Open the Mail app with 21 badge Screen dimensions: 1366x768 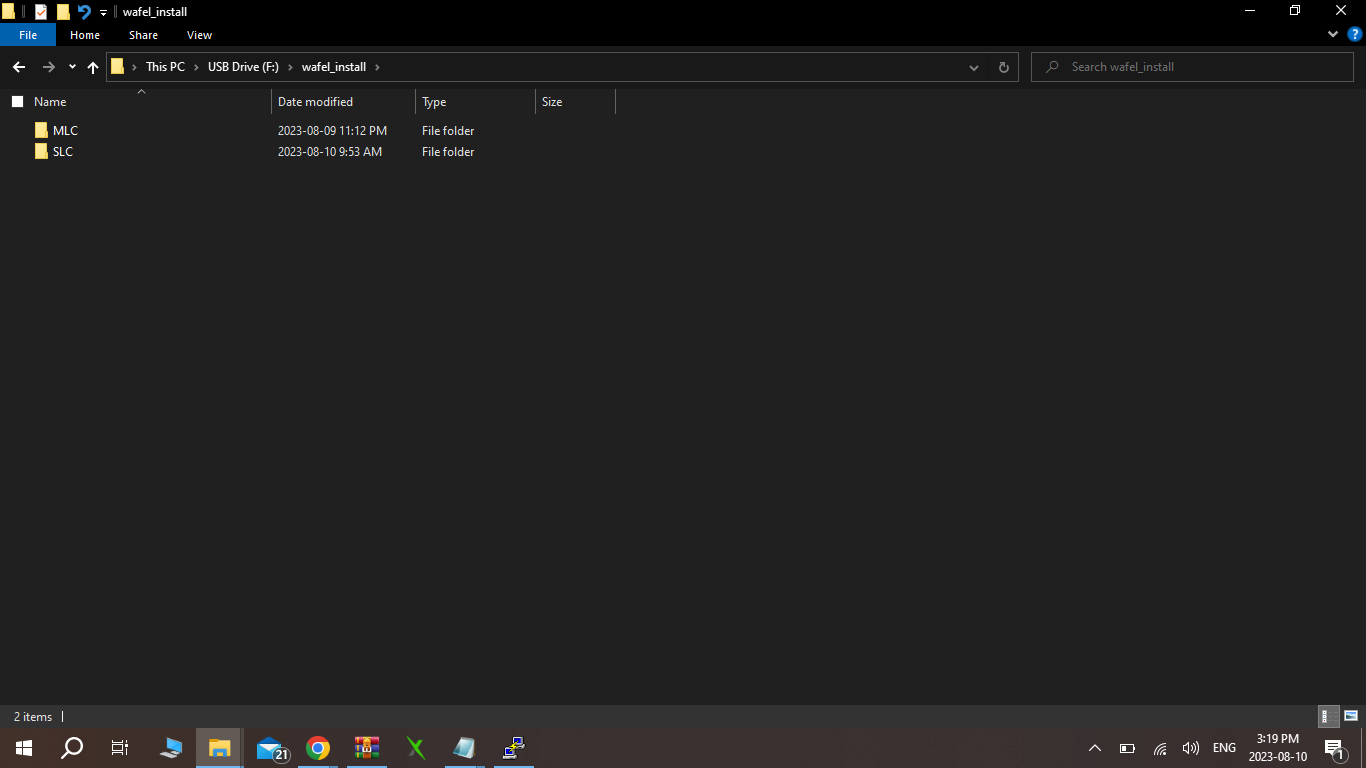[x=270, y=748]
